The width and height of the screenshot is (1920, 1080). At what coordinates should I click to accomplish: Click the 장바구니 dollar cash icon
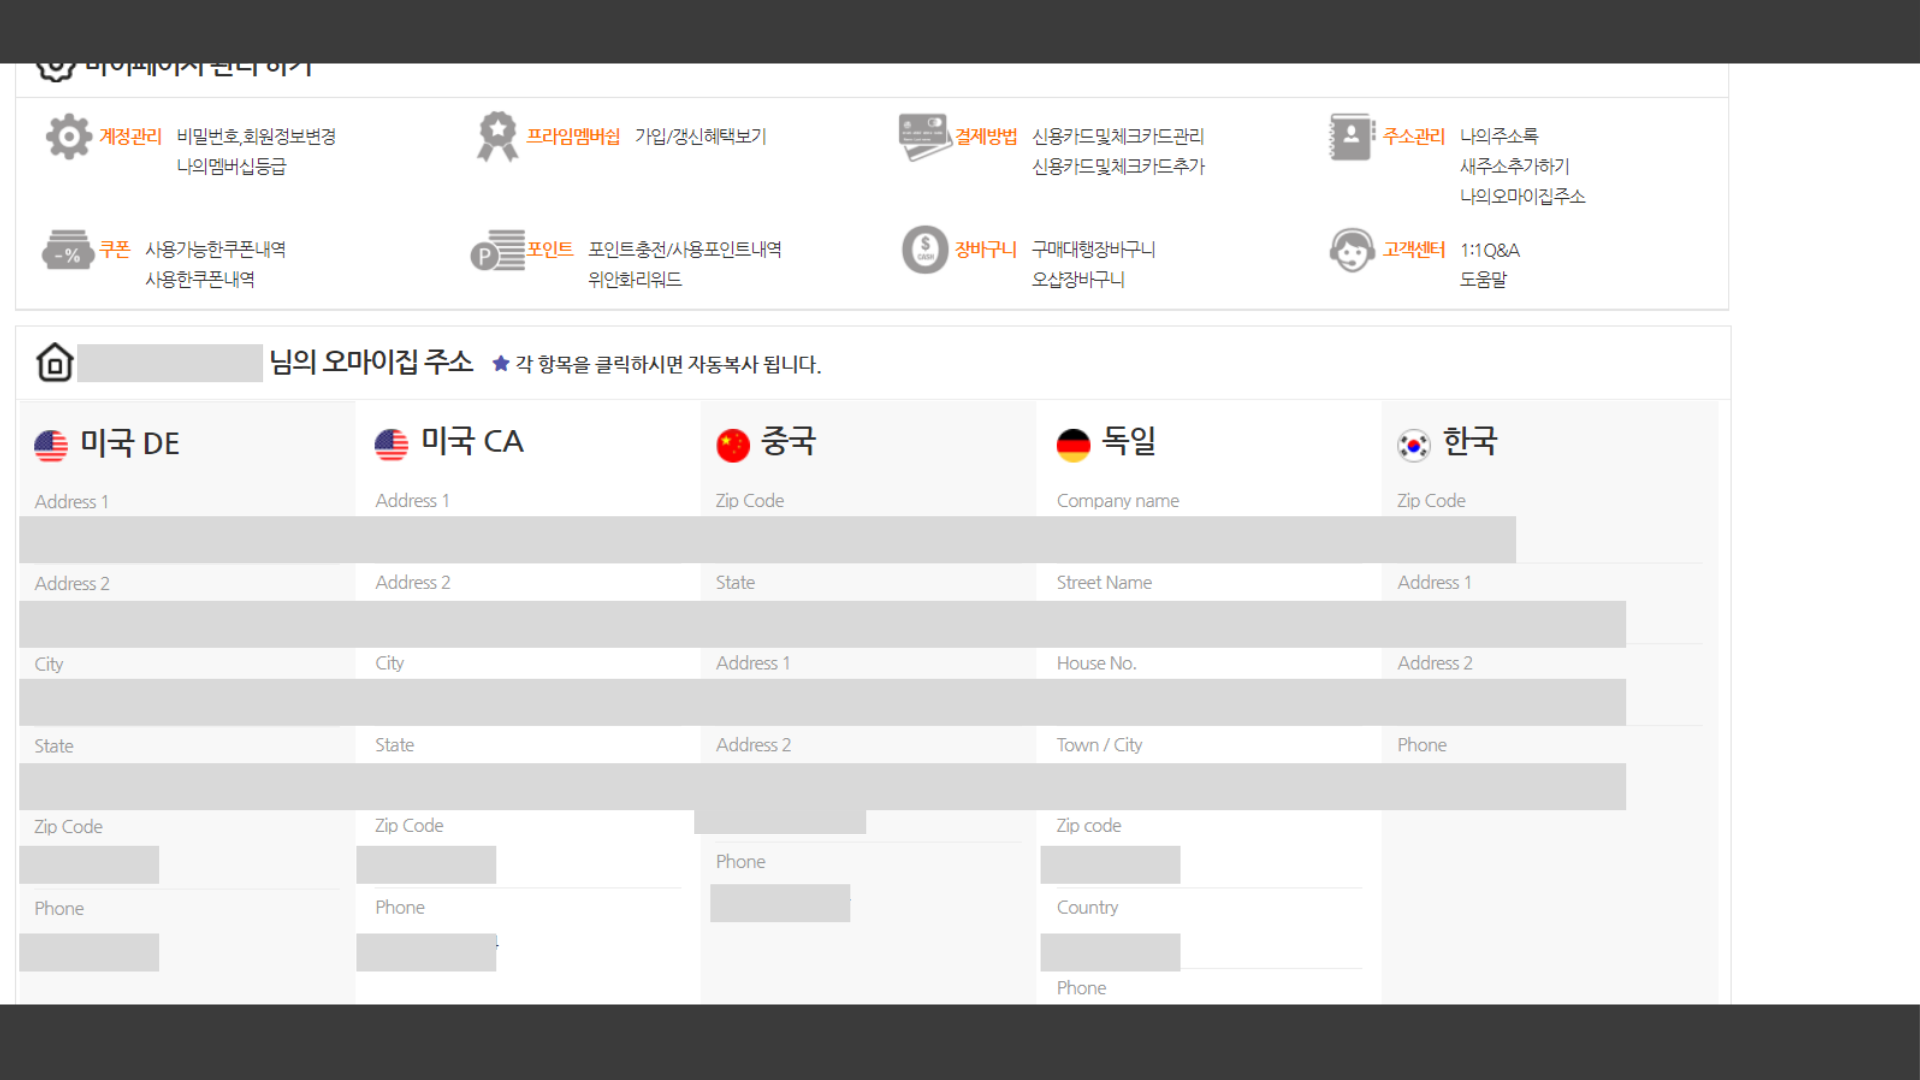pyautogui.click(x=925, y=249)
